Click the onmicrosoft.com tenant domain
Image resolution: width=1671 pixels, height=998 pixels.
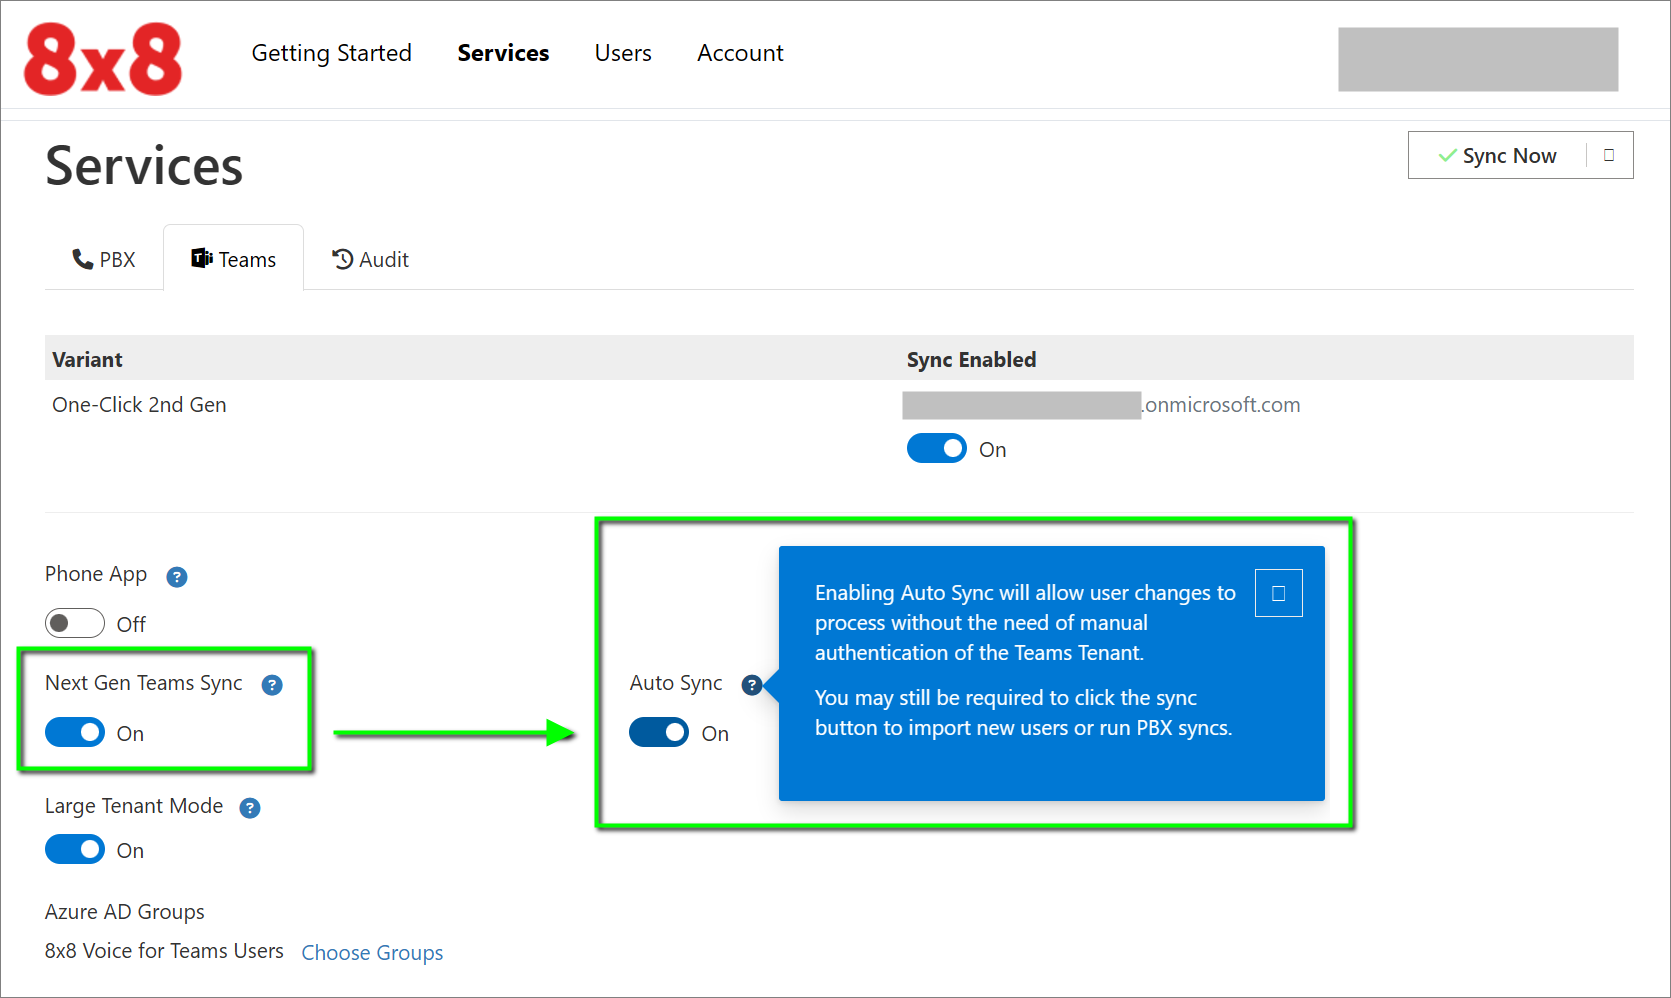pos(1101,405)
